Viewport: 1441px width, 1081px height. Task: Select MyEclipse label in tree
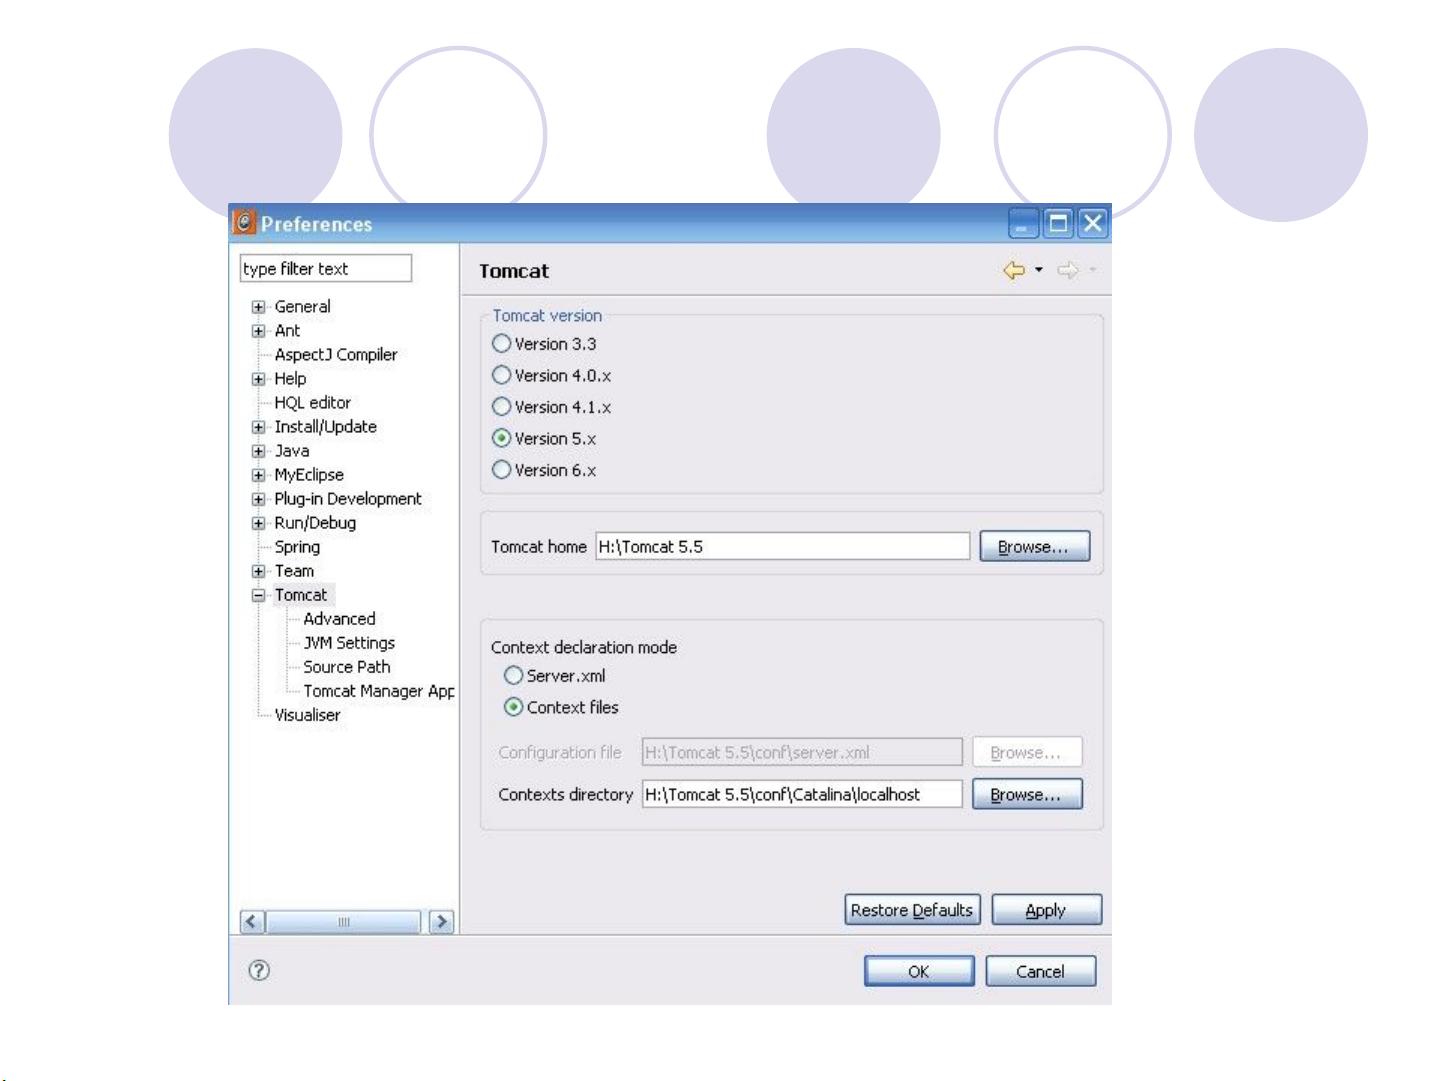(309, 475)
